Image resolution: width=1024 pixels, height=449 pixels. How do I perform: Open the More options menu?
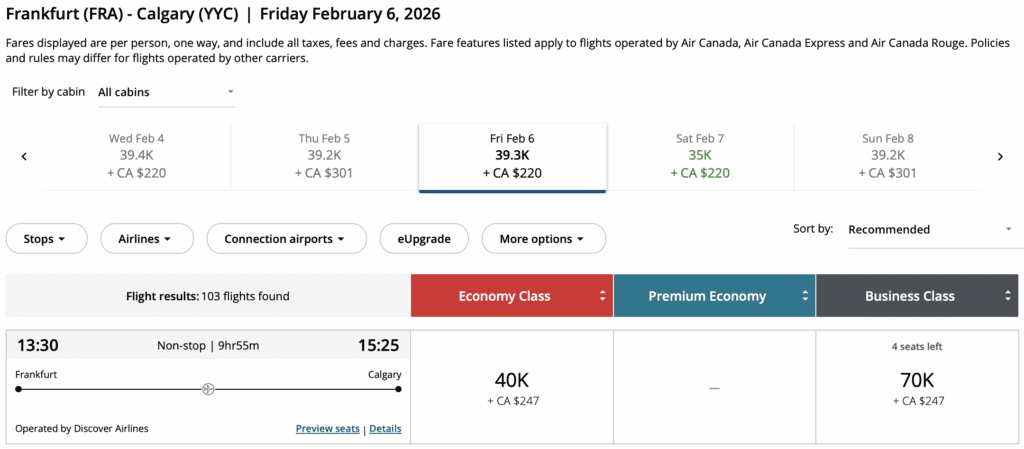tap(543, 239)
